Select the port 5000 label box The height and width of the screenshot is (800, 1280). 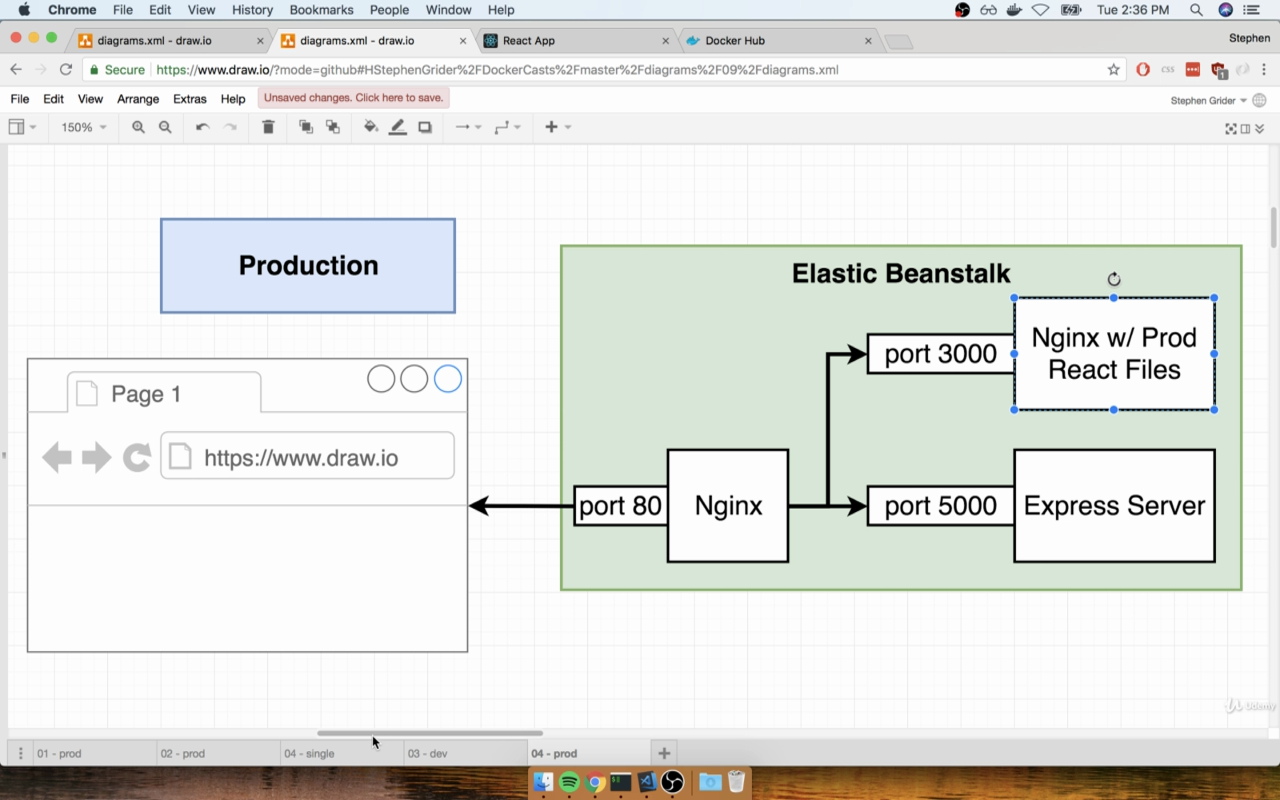tap(940, 506)
